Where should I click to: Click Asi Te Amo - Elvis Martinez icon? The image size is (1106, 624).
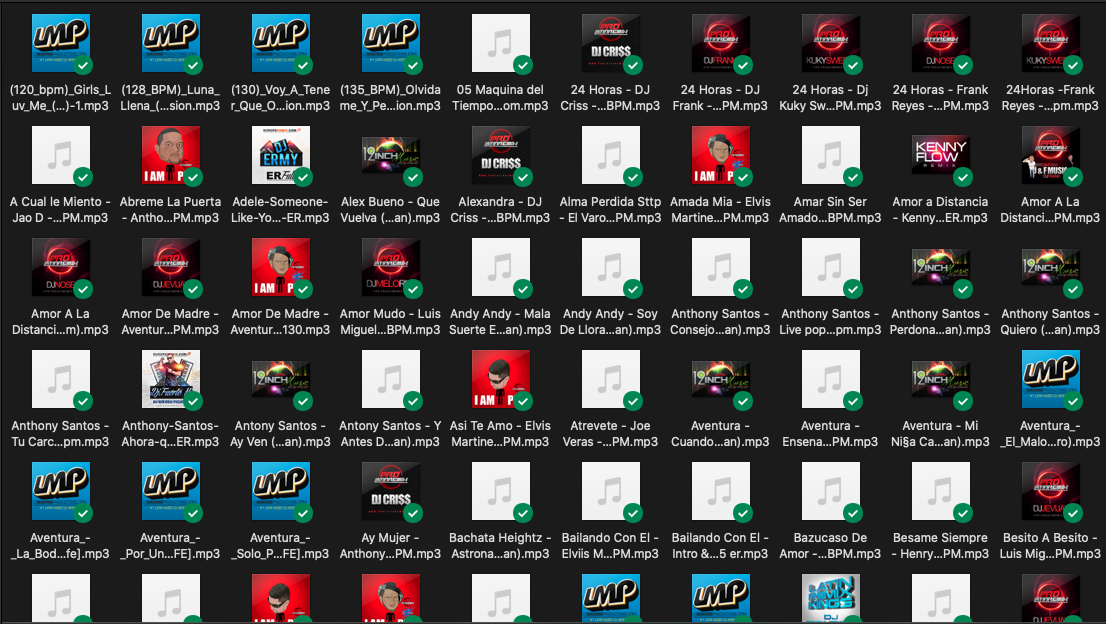[x=500, y=380]
